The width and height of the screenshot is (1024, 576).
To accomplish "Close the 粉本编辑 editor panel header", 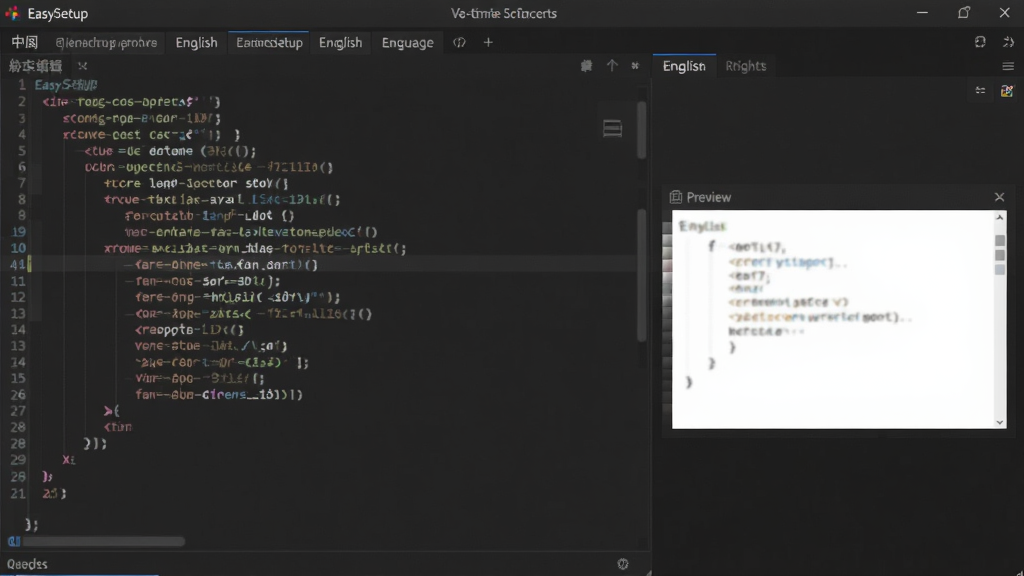I will pyautogui.click(x=82, y=65).
